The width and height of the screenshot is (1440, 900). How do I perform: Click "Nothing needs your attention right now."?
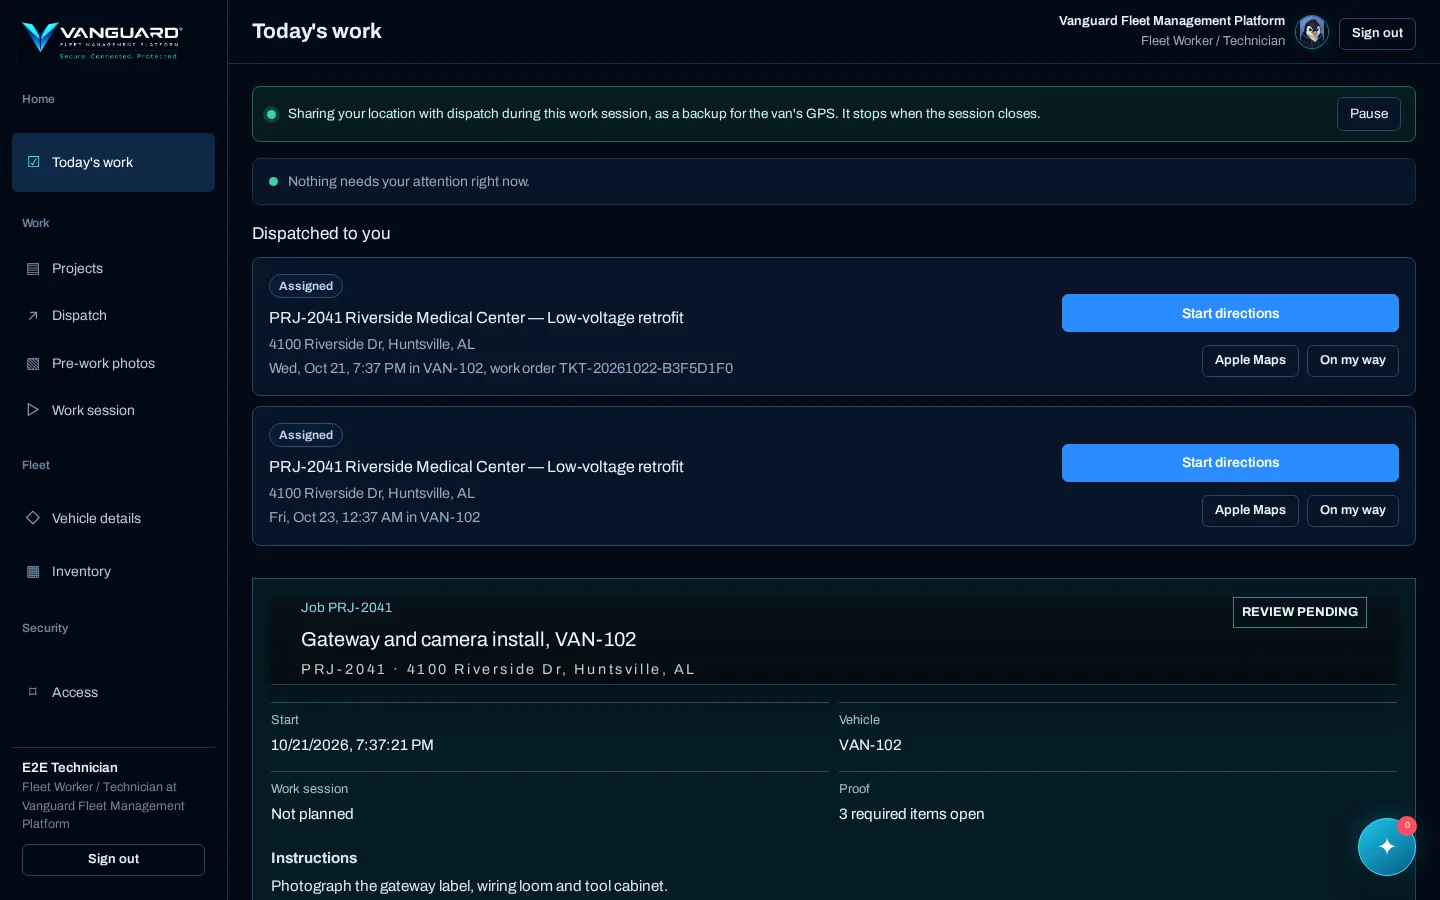408,182
